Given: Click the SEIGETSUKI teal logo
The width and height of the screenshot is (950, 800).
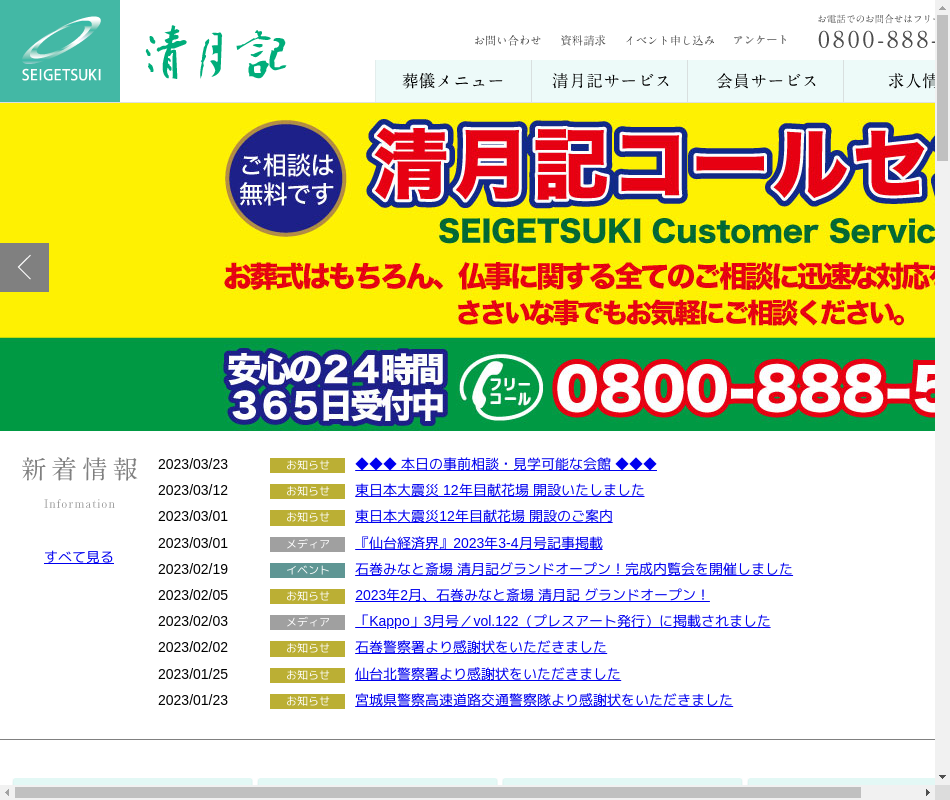Looking at the screenshot, I should [x=60, y=51].
